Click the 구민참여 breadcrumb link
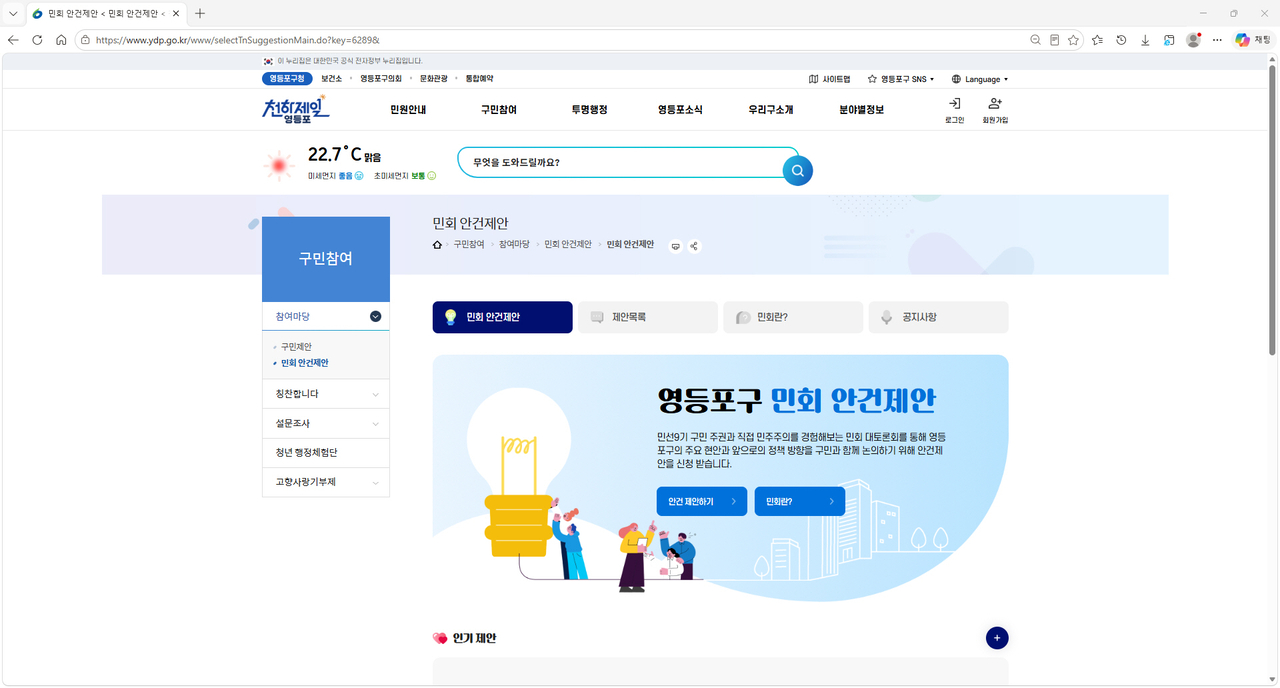 (469, 245)
